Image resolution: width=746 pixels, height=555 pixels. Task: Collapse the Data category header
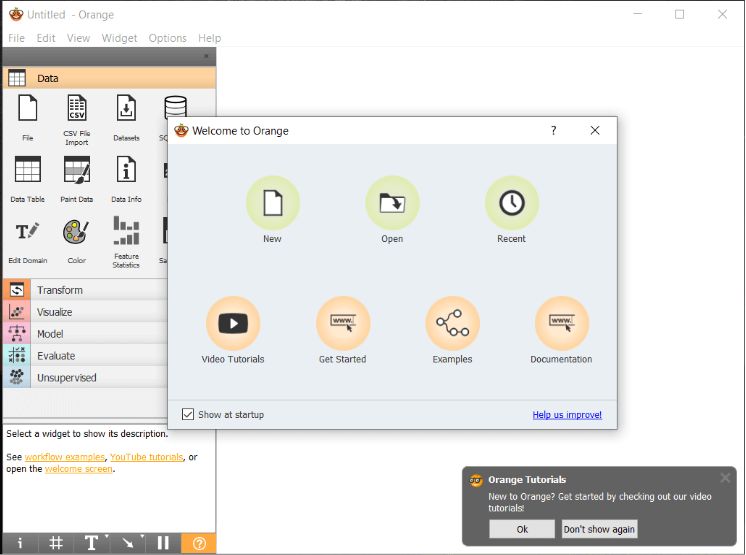click(109, 78)
